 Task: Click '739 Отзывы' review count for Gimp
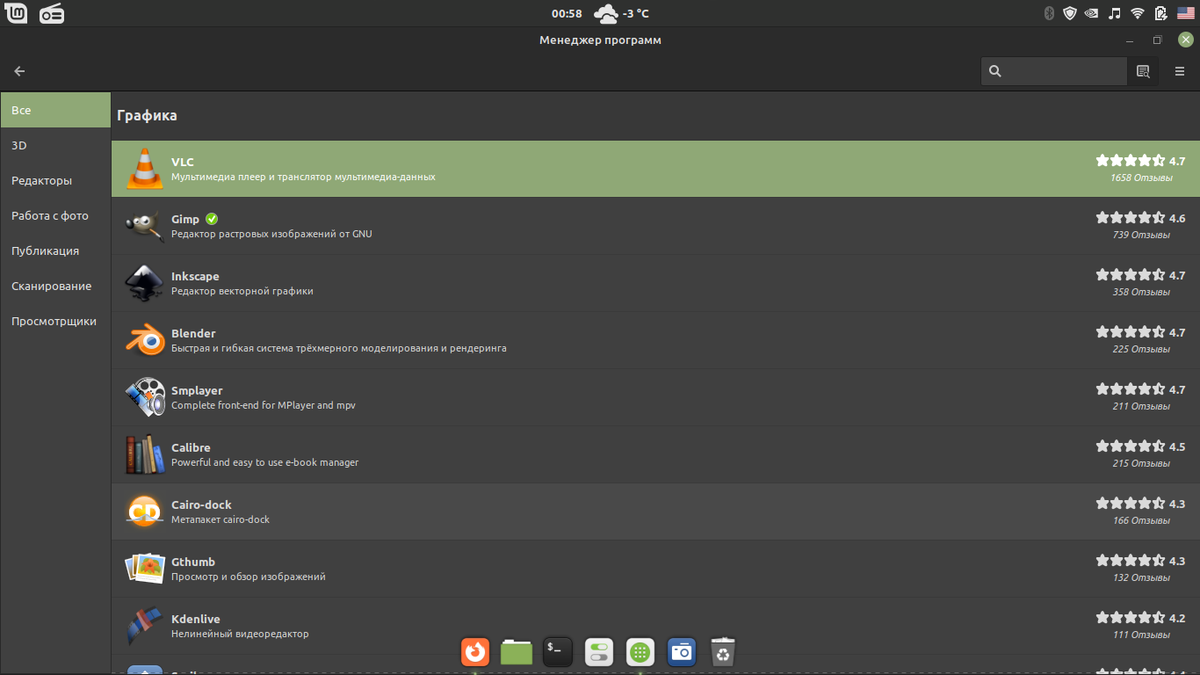pyautogui.click(x=1141, y=235)
